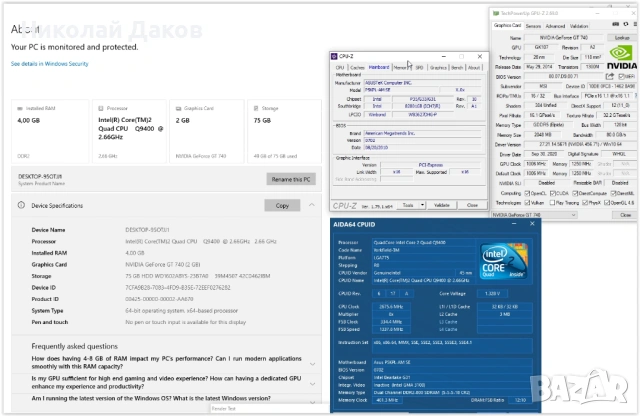Toggle DirectCompute checkbox in GPU-Z
The image size is (640, 416).
[x=575, y=193]
